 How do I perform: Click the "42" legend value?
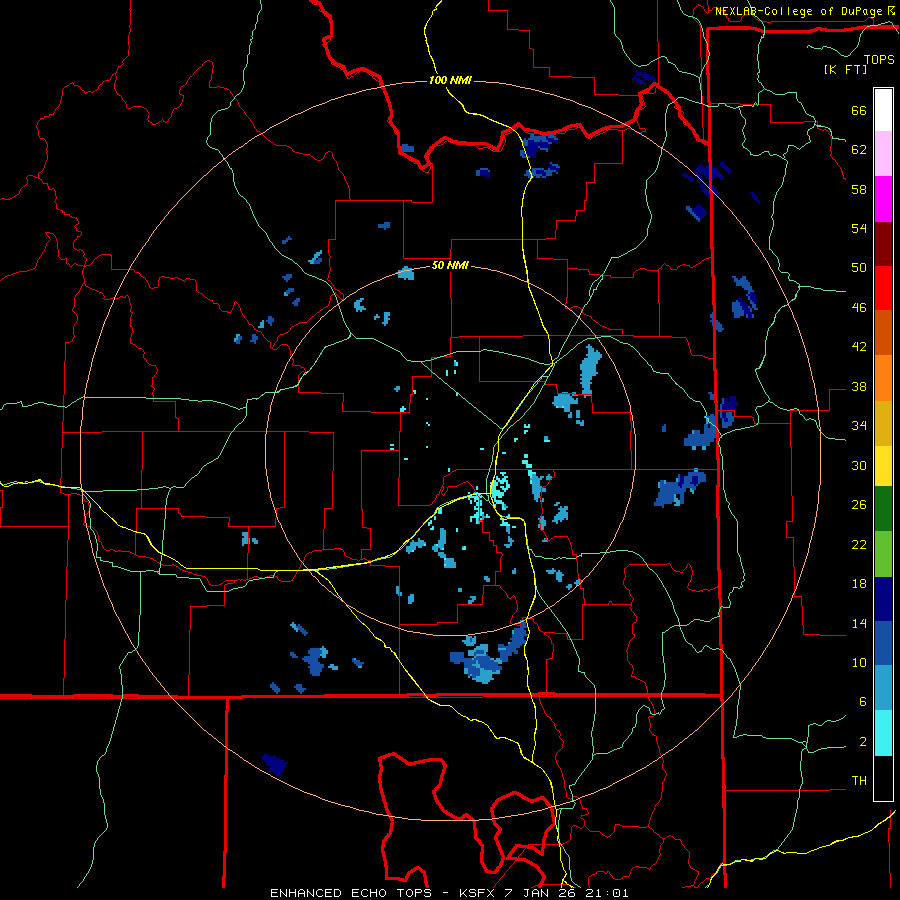click(859, 347)
